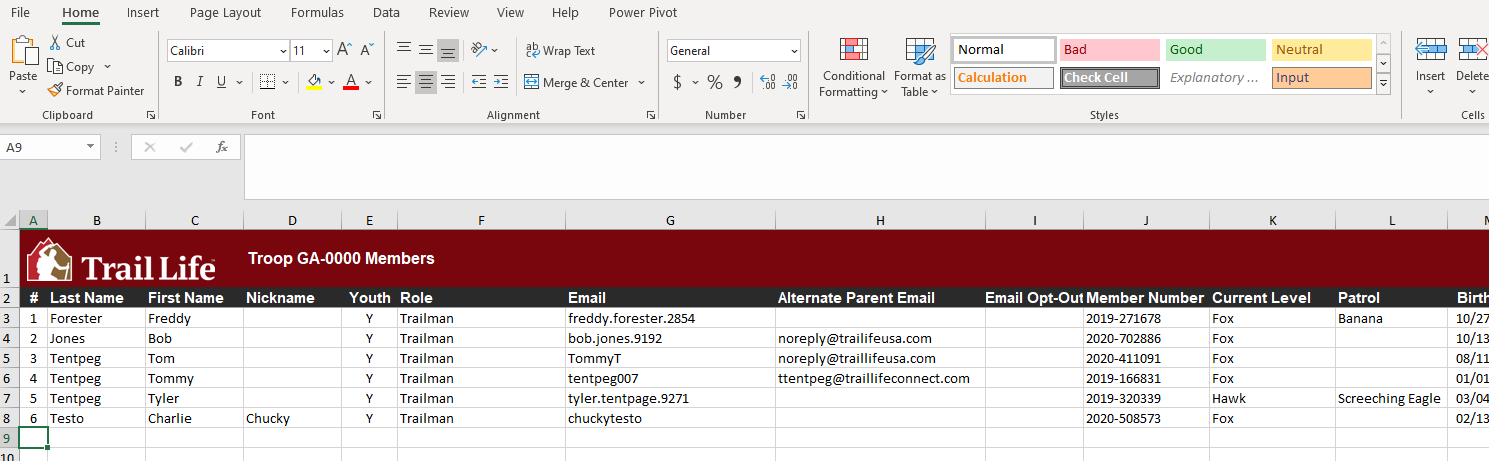Apply the Bad cell style

1110,50
